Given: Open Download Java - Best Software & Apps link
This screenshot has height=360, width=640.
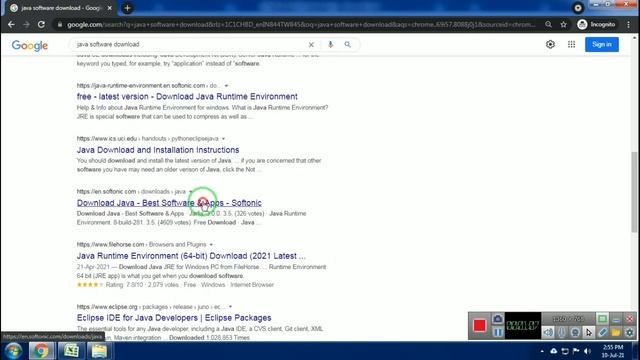Looking at the screenshot, I should point(169,203).
